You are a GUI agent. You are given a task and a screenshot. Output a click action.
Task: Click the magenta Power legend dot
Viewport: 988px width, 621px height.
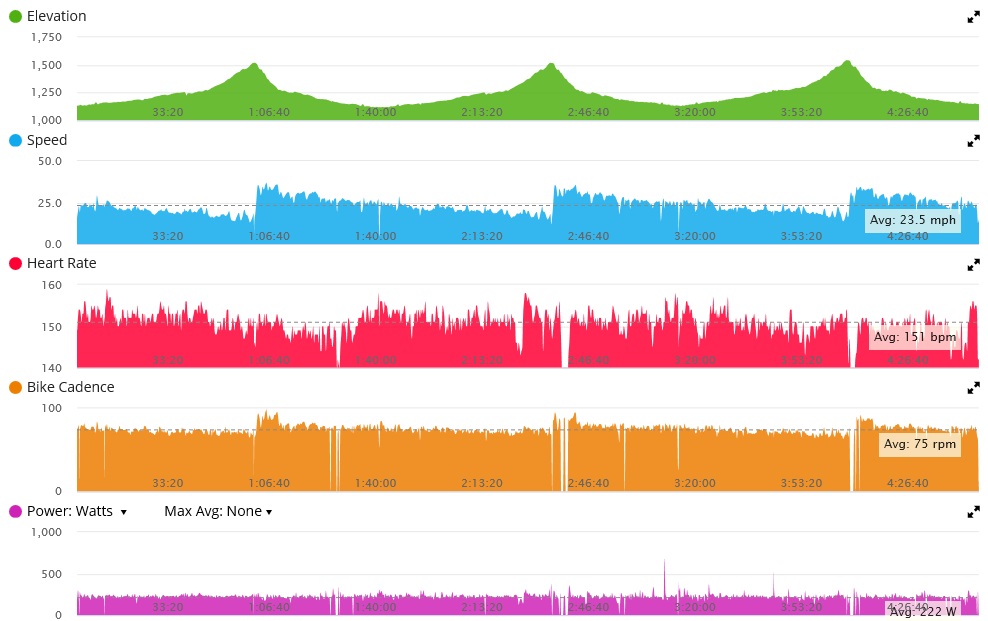pos(15,511)
